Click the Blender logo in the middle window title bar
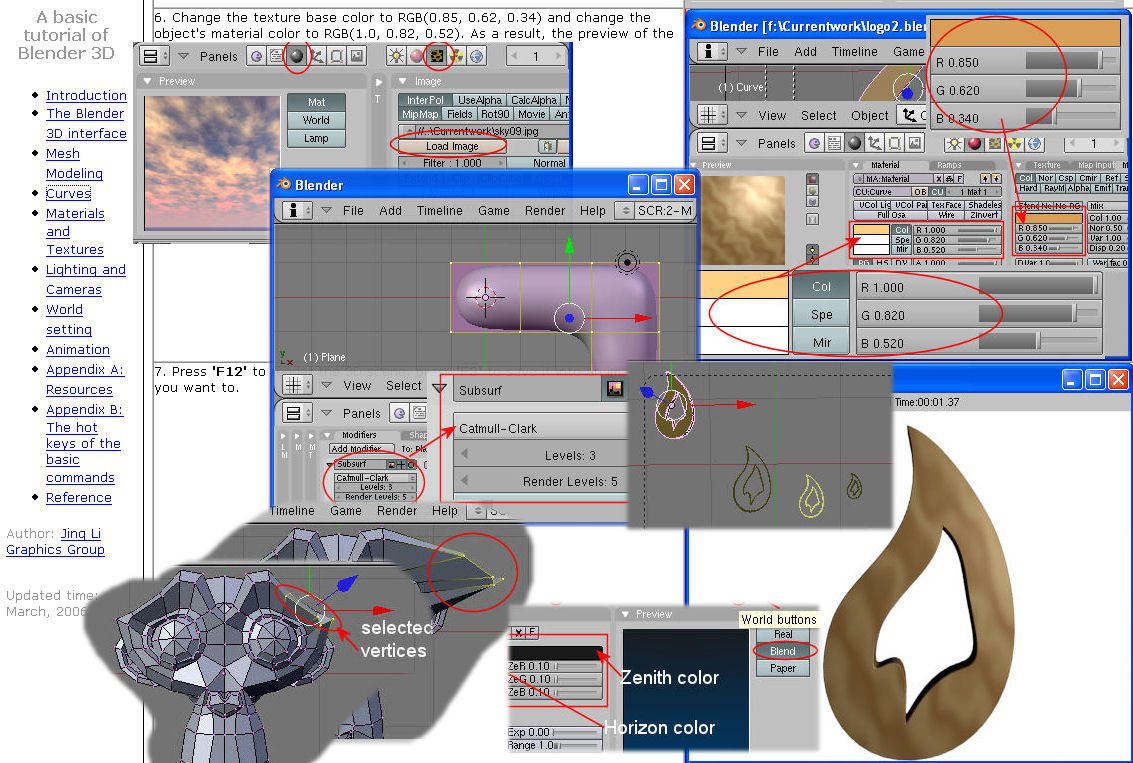 283,185
